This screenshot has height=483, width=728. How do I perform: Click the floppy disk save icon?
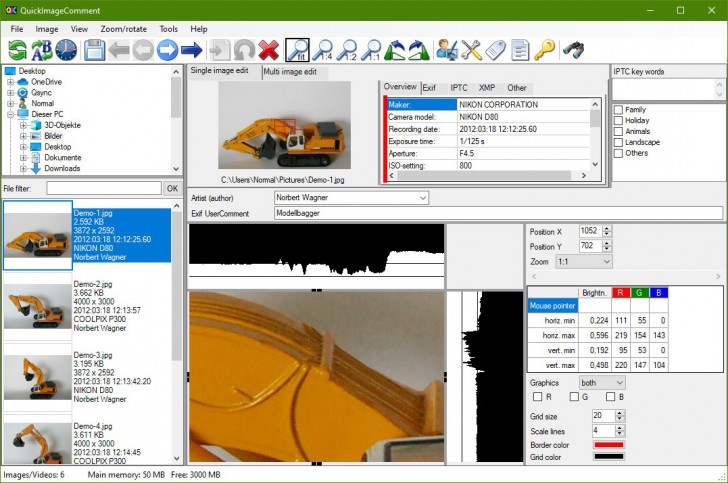tap(94, 50)
